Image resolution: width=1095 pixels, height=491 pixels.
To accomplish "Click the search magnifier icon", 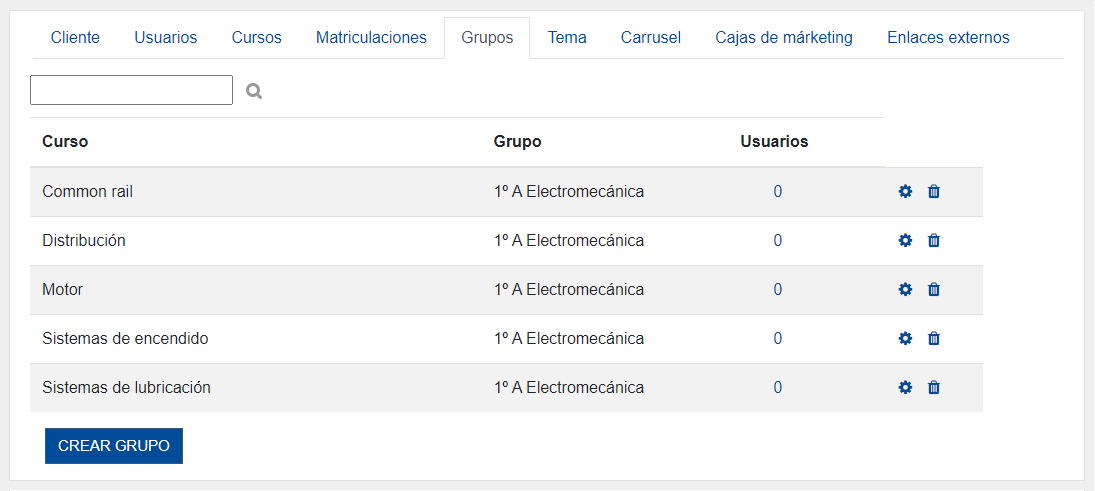I will click(x=254, y=91).
